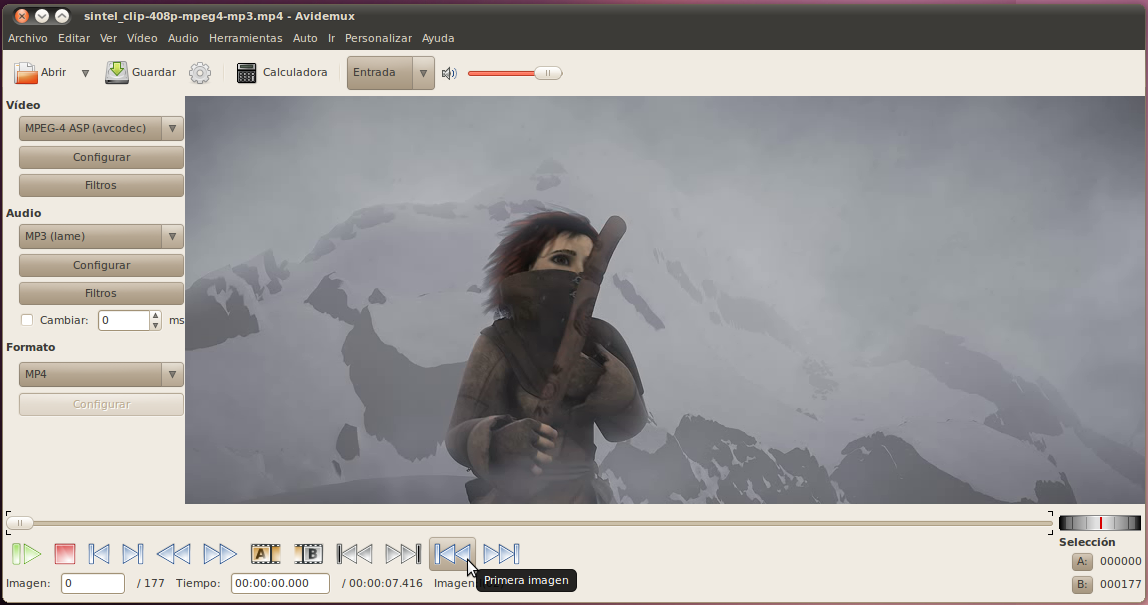Screen dimensions: 1148x605
Task: Click the Cambiar milliseconds input field
Action: [x=124, y=320]
